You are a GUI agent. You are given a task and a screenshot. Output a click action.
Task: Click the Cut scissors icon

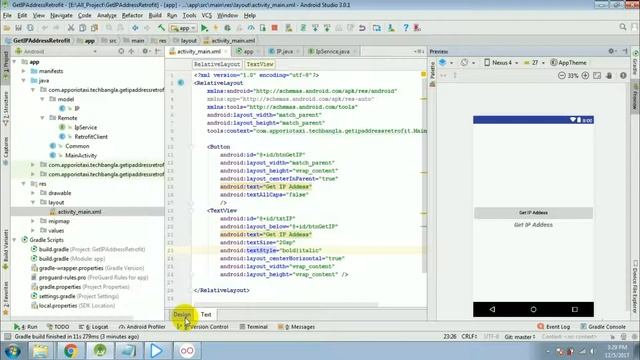[x=71, y=28]
